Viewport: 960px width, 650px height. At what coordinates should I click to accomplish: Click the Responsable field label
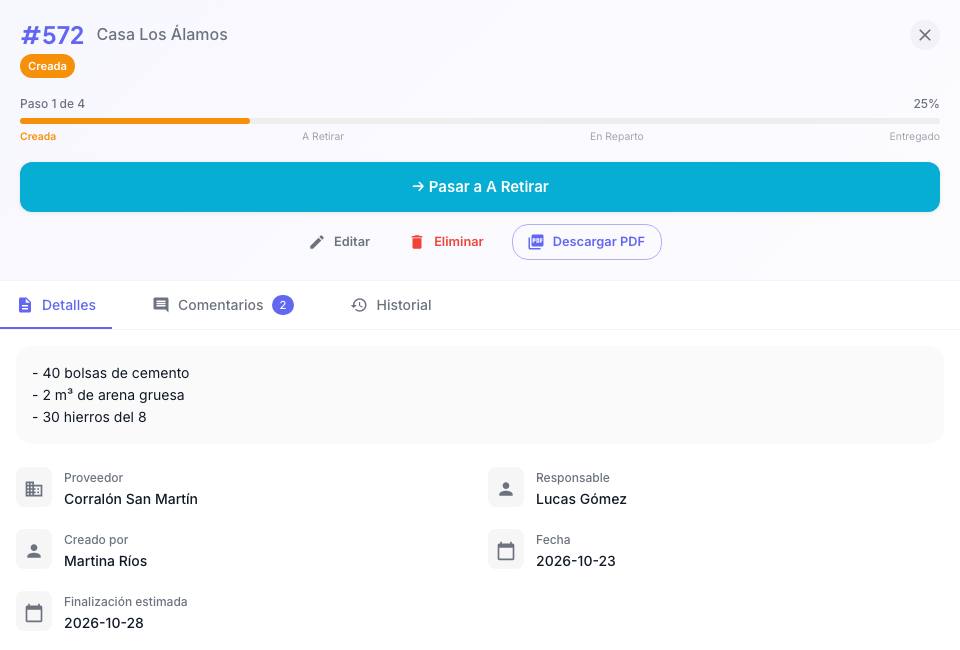point(572,478)
